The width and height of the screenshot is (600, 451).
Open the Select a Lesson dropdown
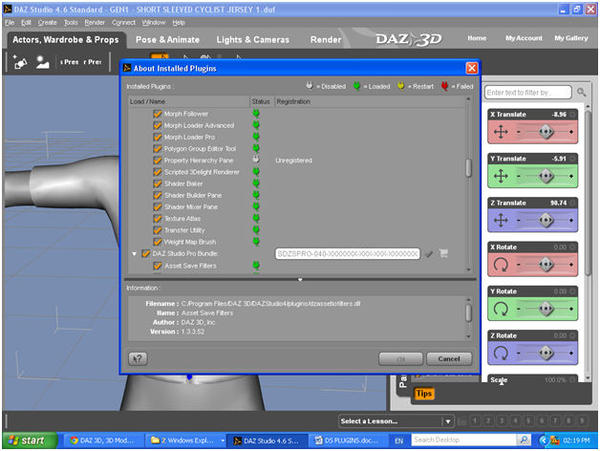click(396, 421)
